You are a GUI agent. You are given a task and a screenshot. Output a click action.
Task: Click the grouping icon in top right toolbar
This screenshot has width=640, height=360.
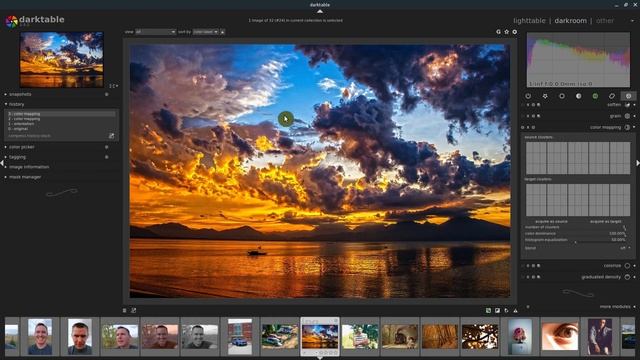pos(498,31)
